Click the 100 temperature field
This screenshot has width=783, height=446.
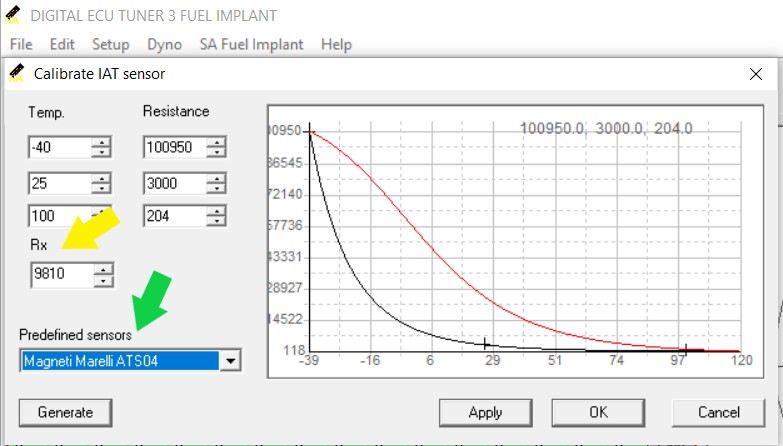(x=60, y=216)
